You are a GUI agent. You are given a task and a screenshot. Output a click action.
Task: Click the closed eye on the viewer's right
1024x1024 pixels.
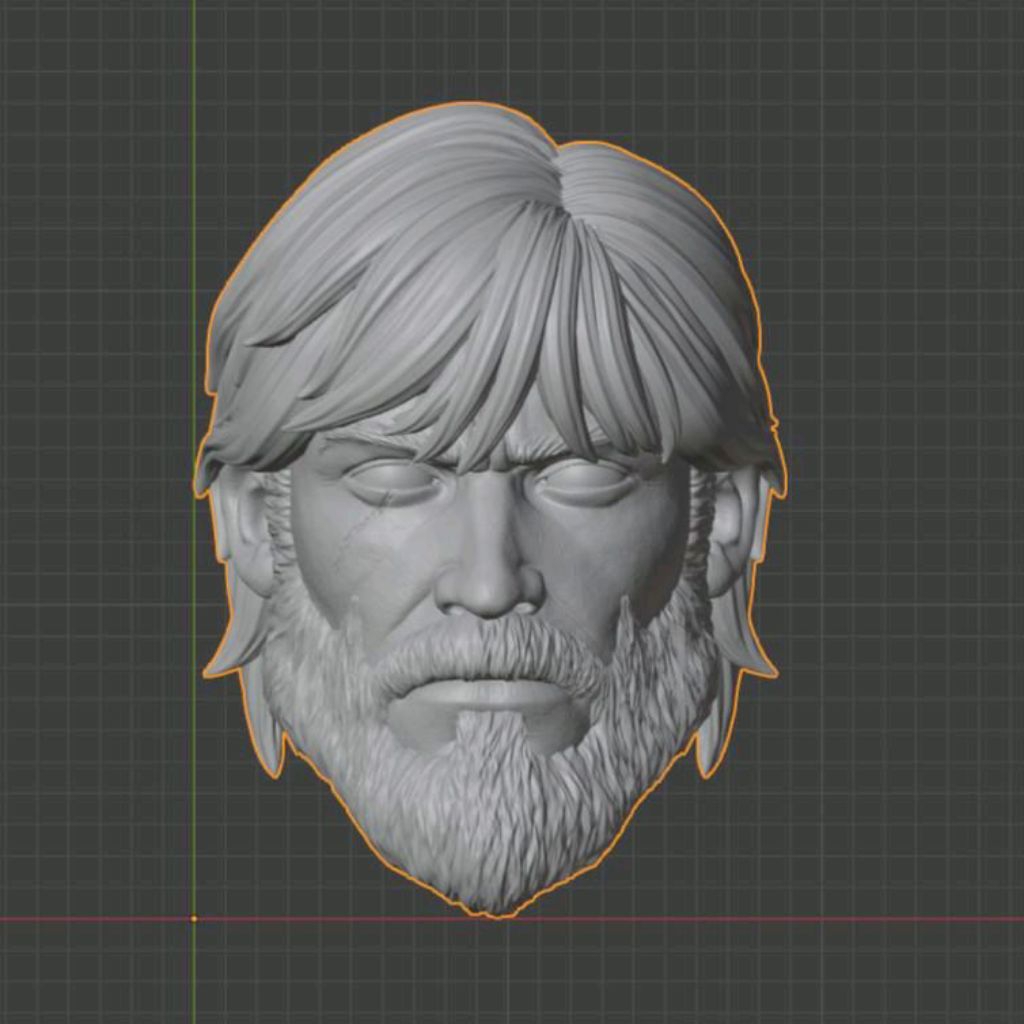(584, 482)
